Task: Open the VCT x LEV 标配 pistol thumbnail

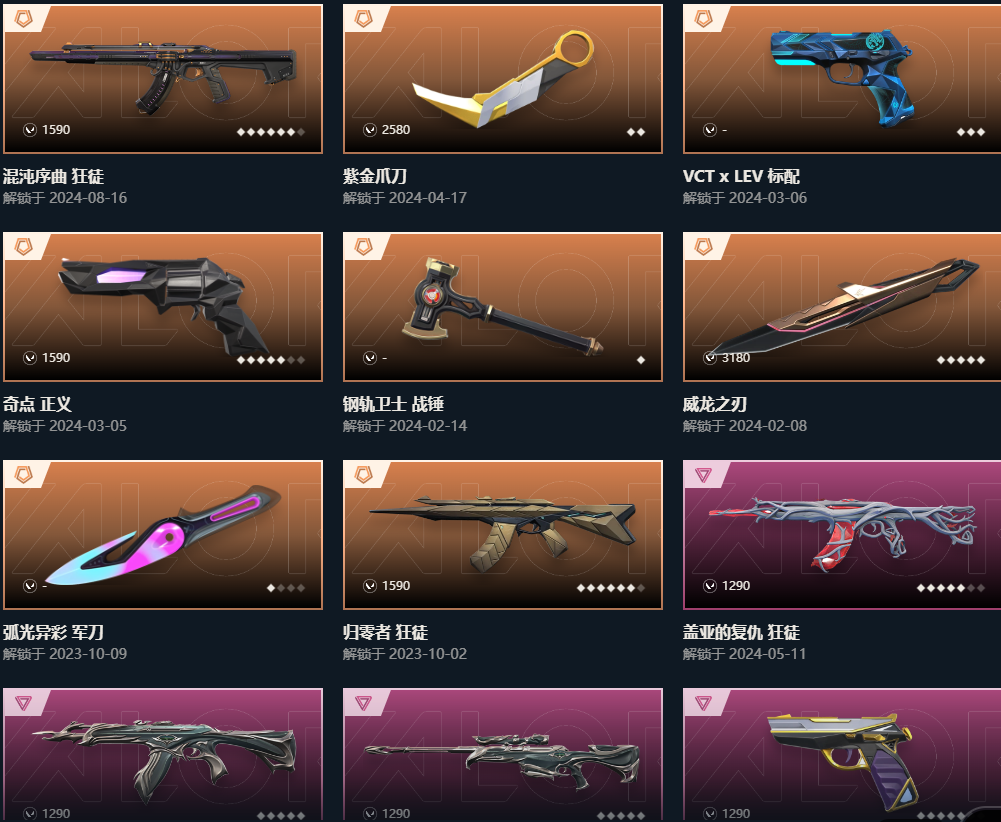Action: pos(841,77)
